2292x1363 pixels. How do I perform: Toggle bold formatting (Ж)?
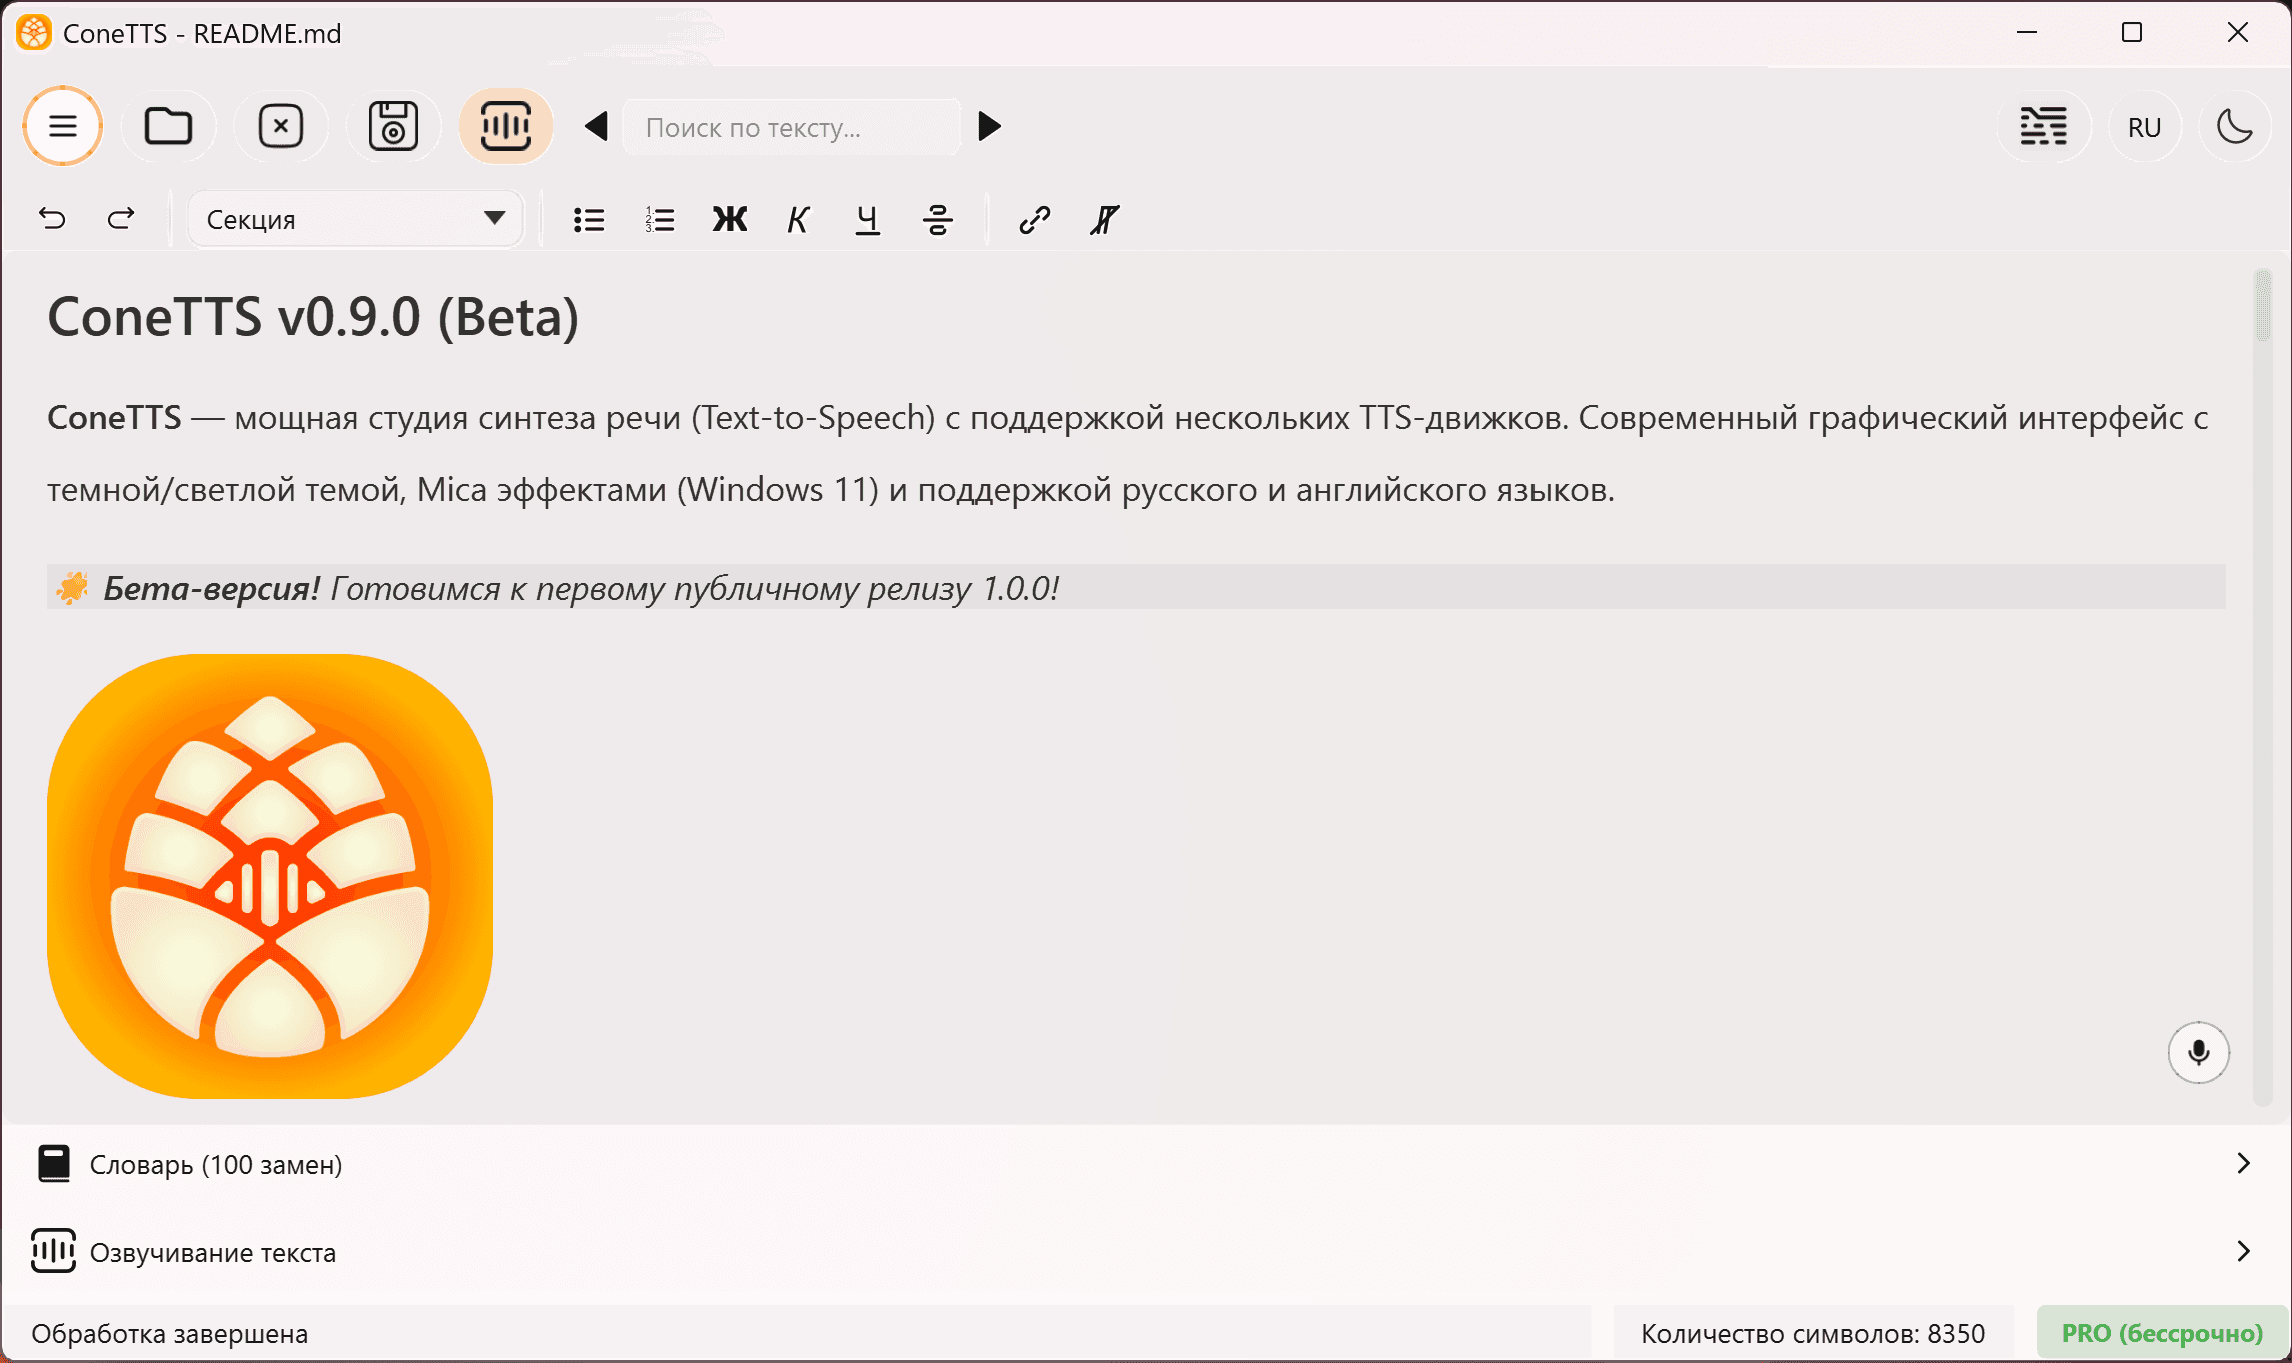pyautogui.click(x=729, y=219)
